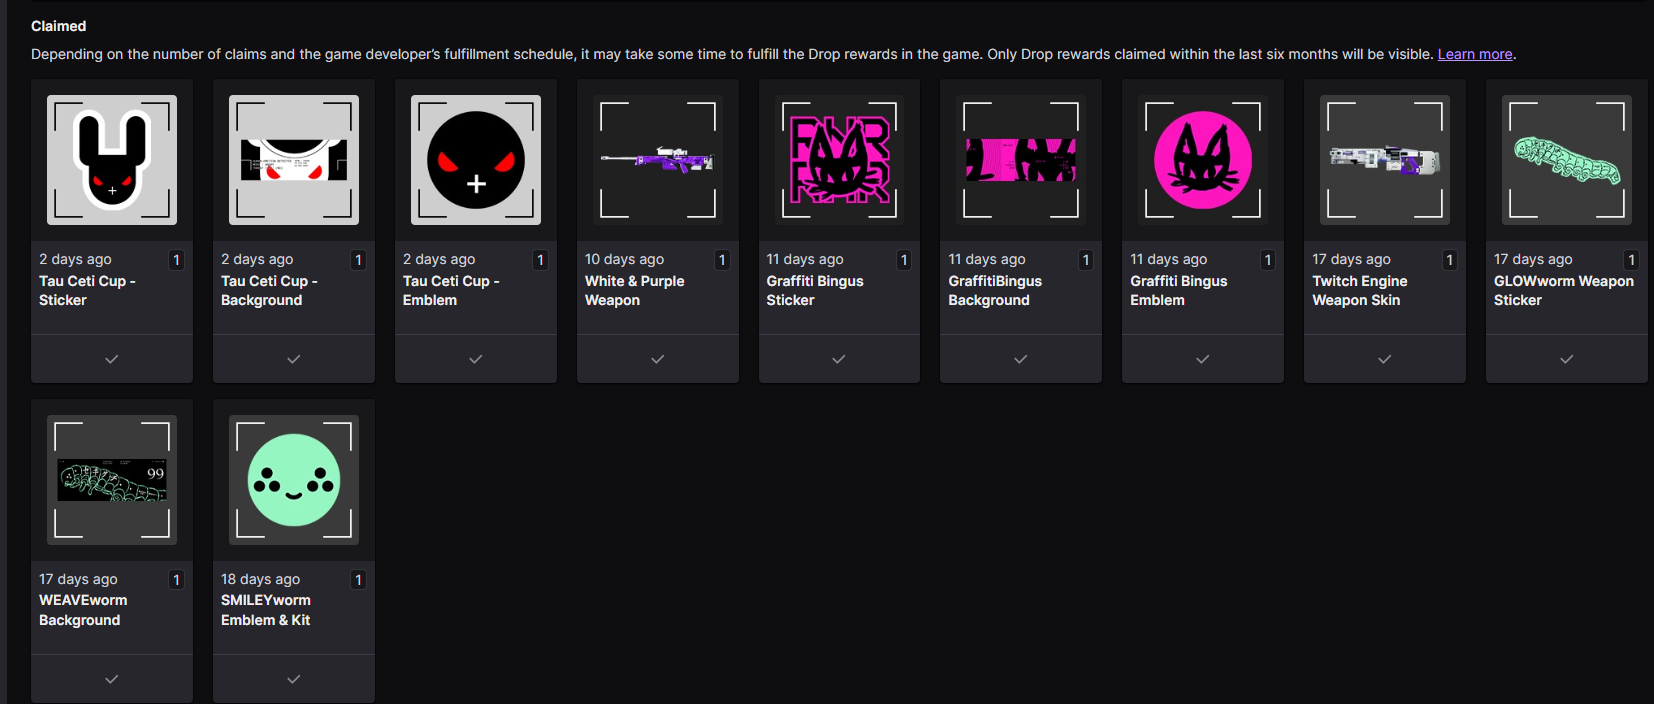Select the WEAVEworm Background image

[112, 480]
